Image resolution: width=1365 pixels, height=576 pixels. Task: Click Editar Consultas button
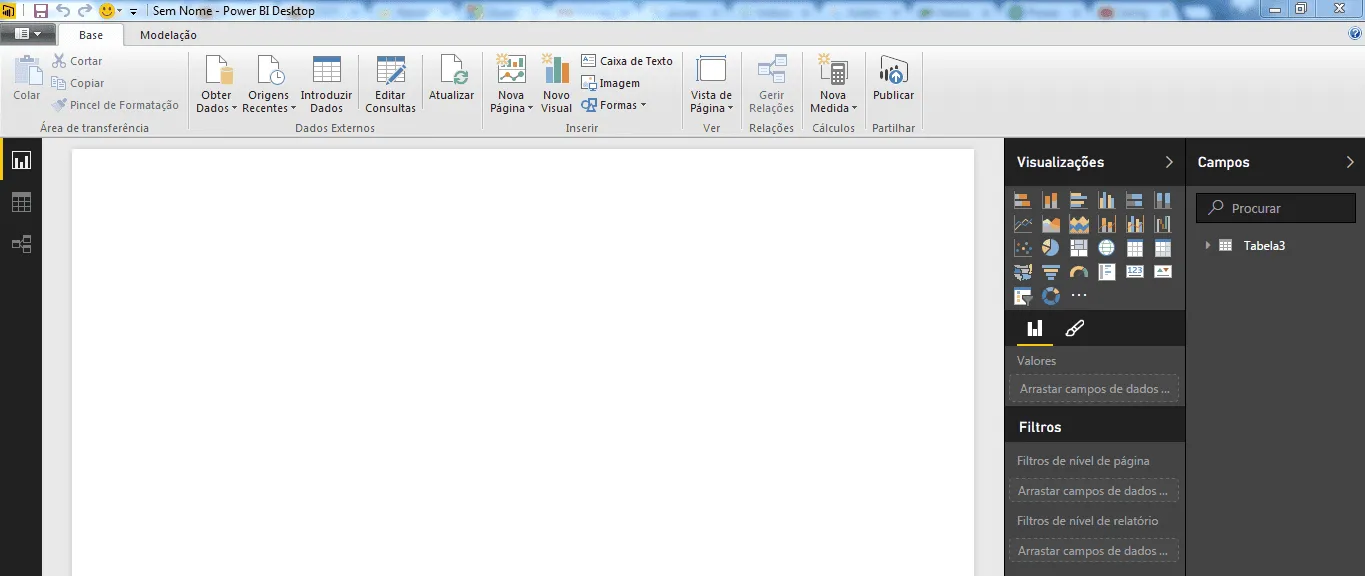click(x=390, y=84)
